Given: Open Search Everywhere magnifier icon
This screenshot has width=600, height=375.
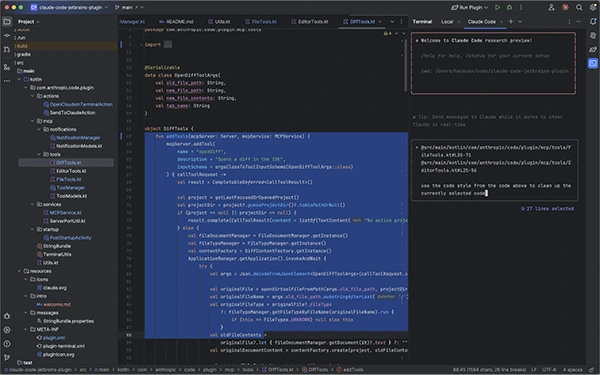Looking at the screenshot, I should pyautogui.click(x=579, y=7).
